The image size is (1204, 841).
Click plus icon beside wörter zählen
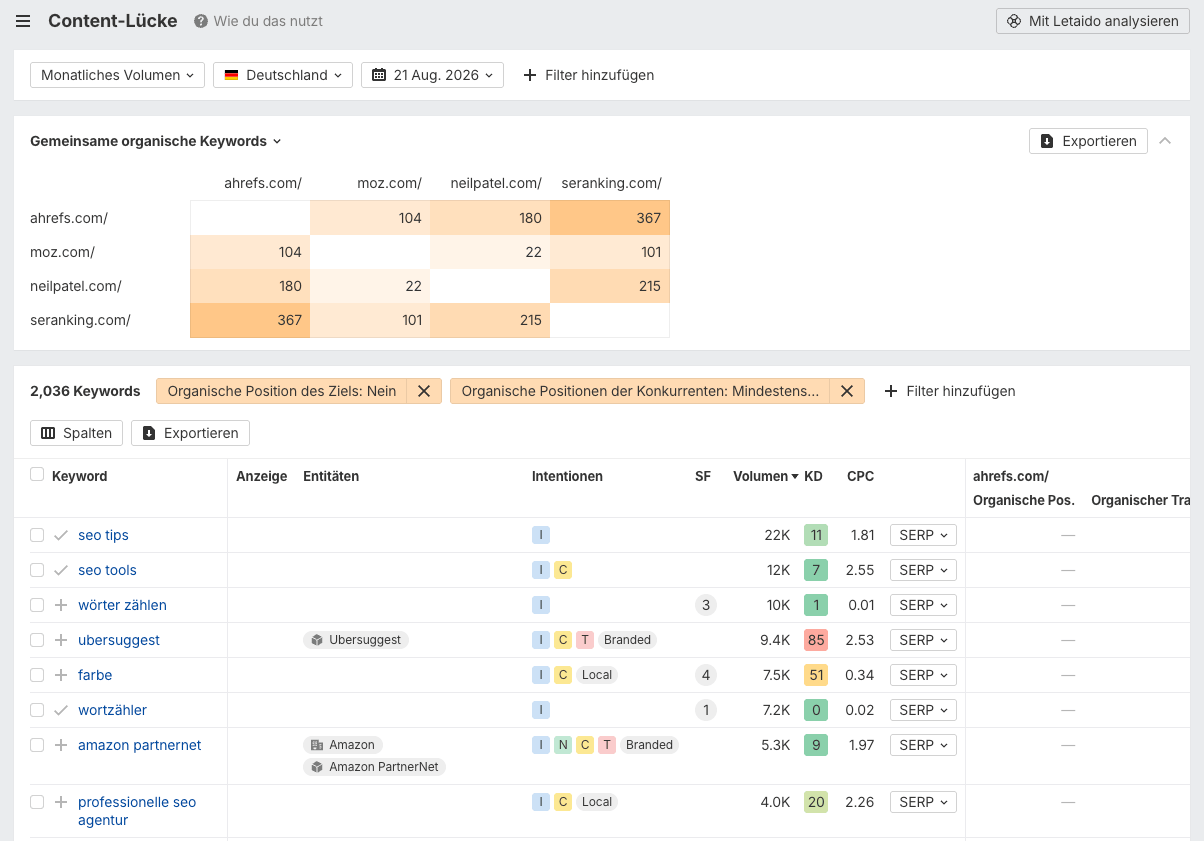tap(61, 605)
